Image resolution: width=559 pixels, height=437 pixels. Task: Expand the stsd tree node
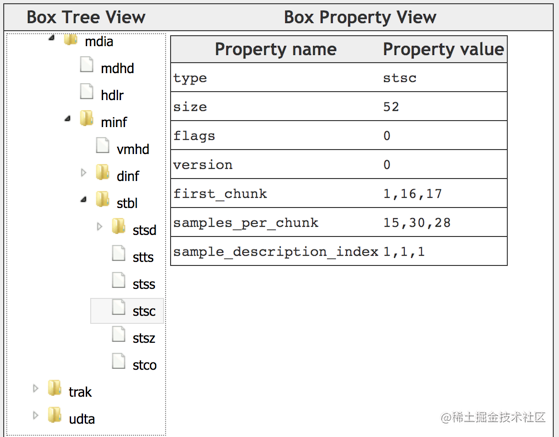99,226
